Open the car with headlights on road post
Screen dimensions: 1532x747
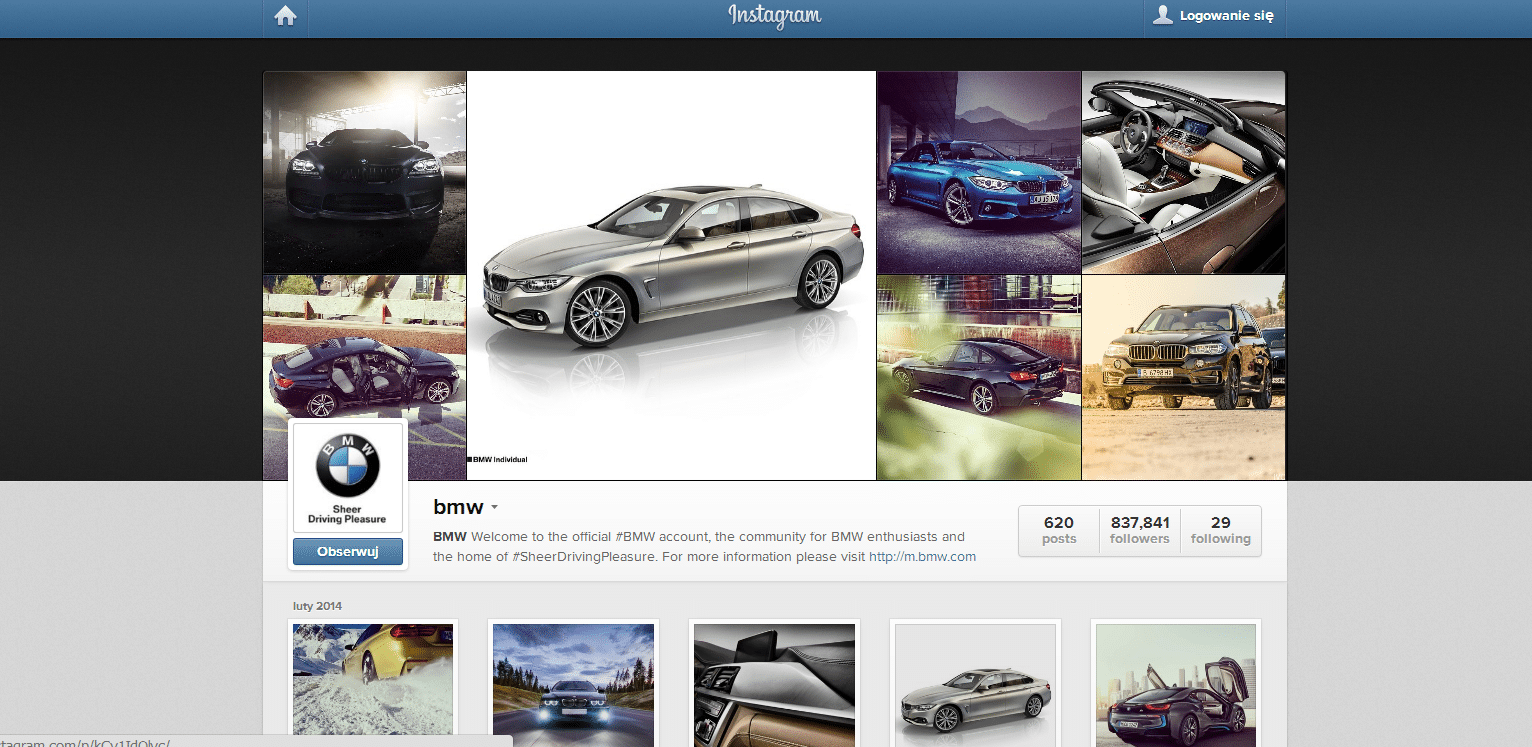574,685
